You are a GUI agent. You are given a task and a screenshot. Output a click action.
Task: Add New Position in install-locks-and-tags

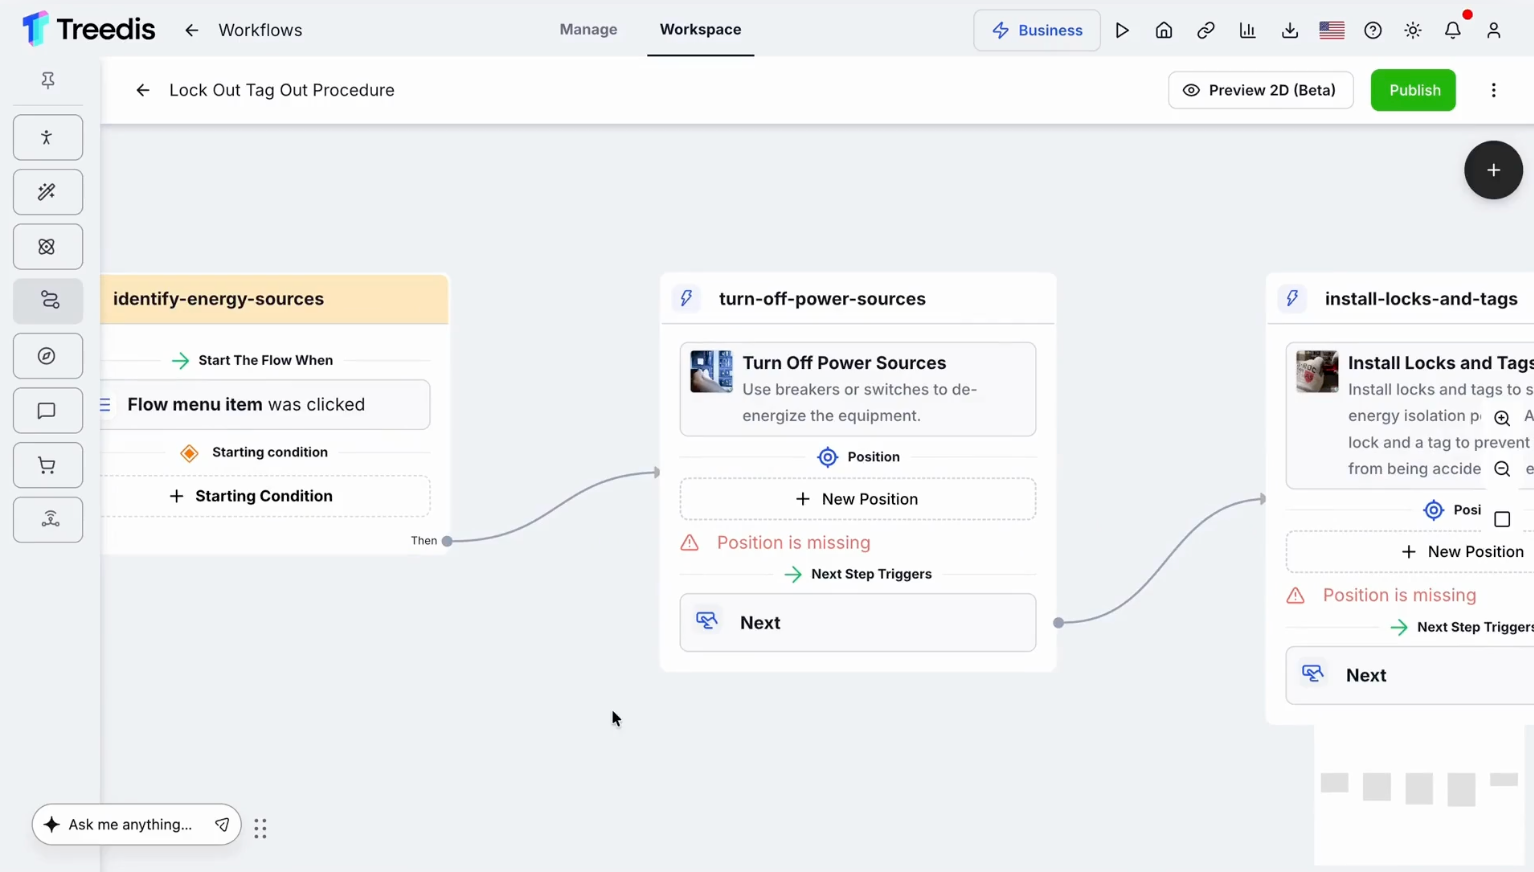pyautogui.click(x=1410, y=552)
